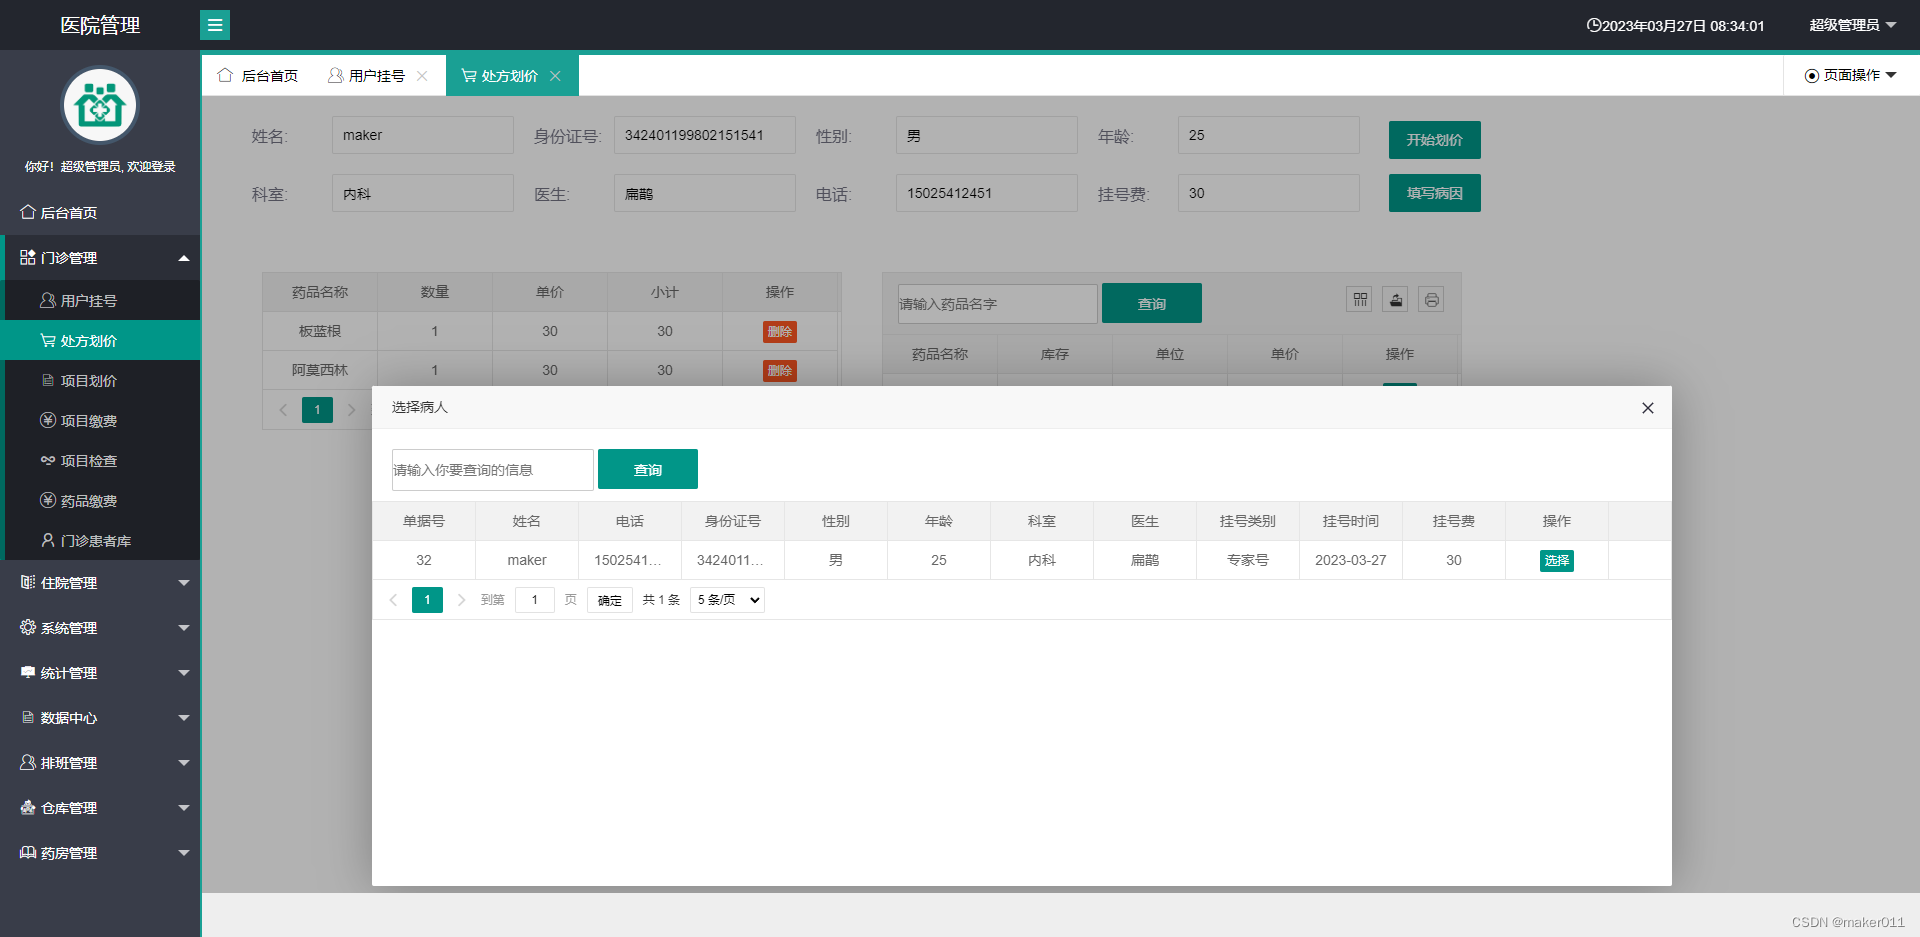Expand the 住院管理 sidebar section

[x=100, y=582]
